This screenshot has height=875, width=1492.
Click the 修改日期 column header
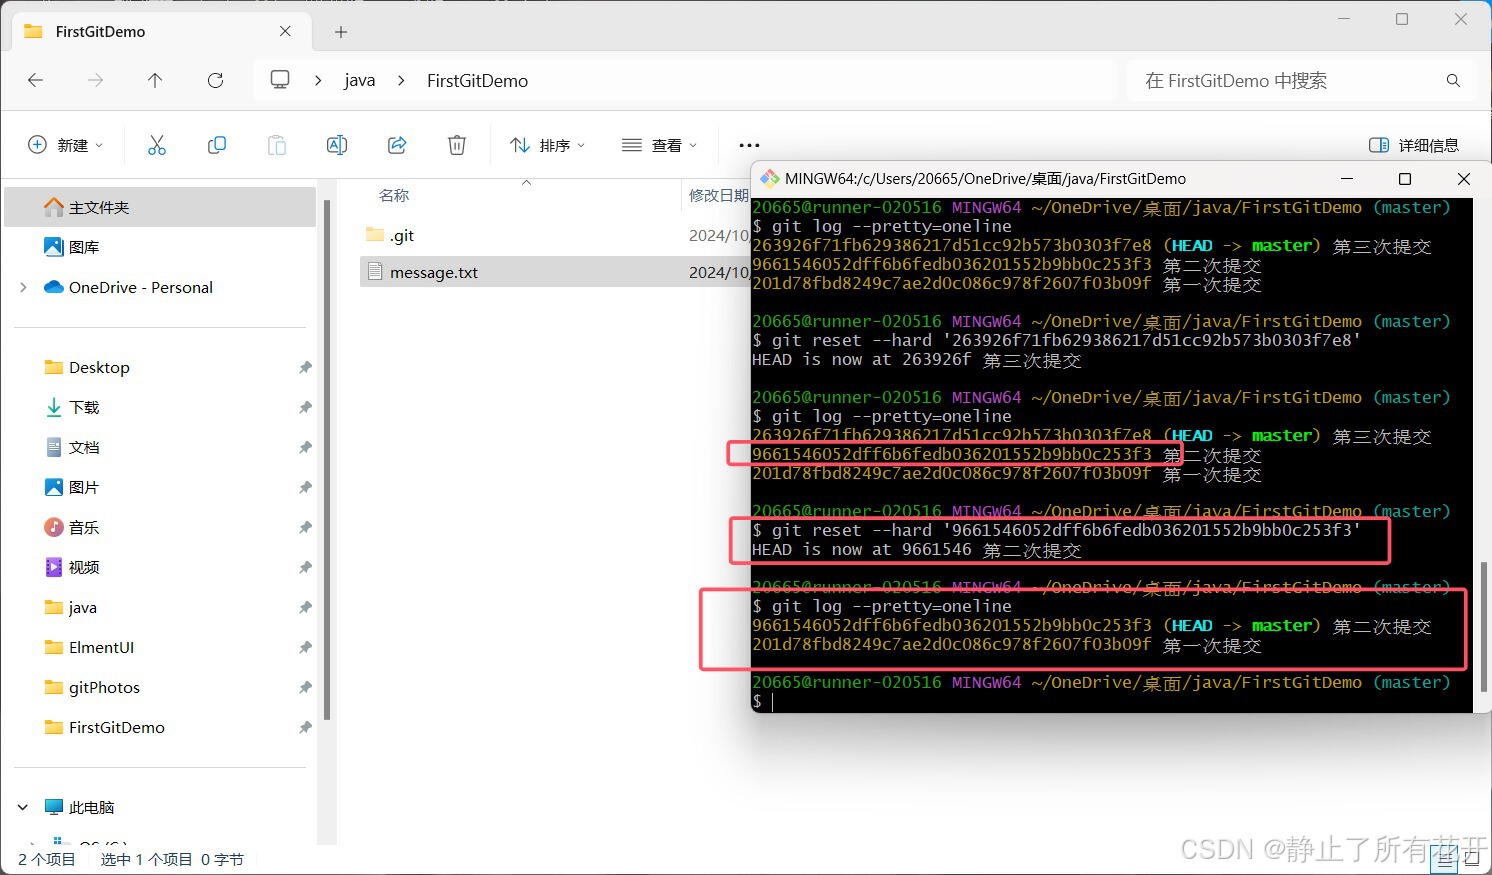pyautogui.click(x=718, y=195)
